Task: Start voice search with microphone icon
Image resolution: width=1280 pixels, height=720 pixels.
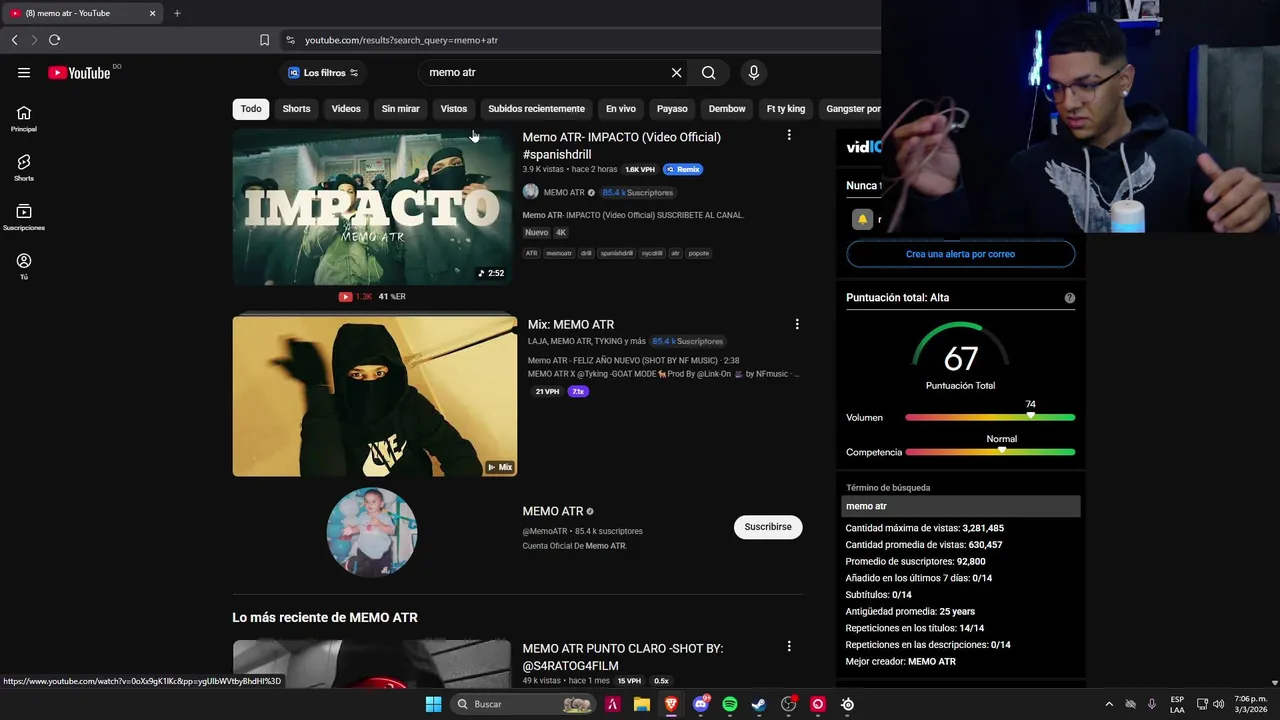Action: [x=754, y=73]
